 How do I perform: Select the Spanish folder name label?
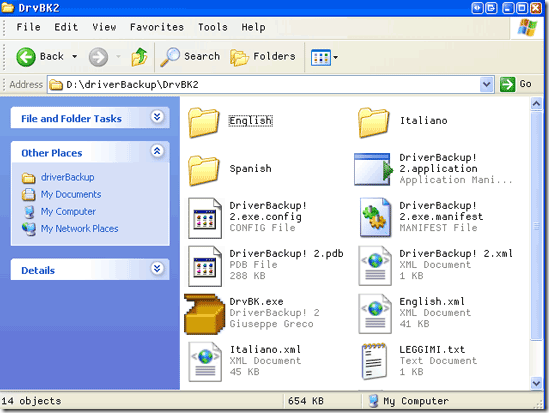point(250,169)
